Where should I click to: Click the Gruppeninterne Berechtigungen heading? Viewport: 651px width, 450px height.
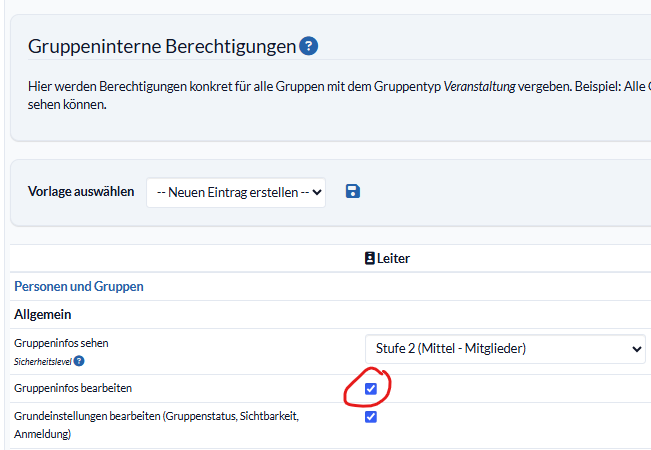click(x=162, y=46)
